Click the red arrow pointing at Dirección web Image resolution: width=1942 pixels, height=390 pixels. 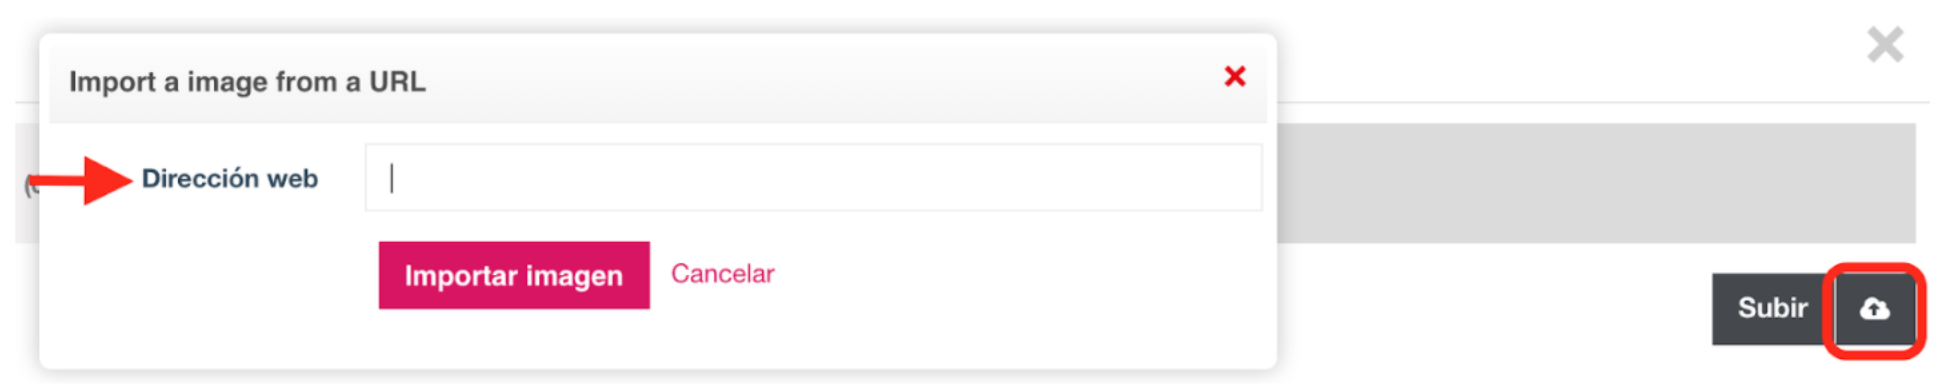pyautogui.click(x=82, y=181)
